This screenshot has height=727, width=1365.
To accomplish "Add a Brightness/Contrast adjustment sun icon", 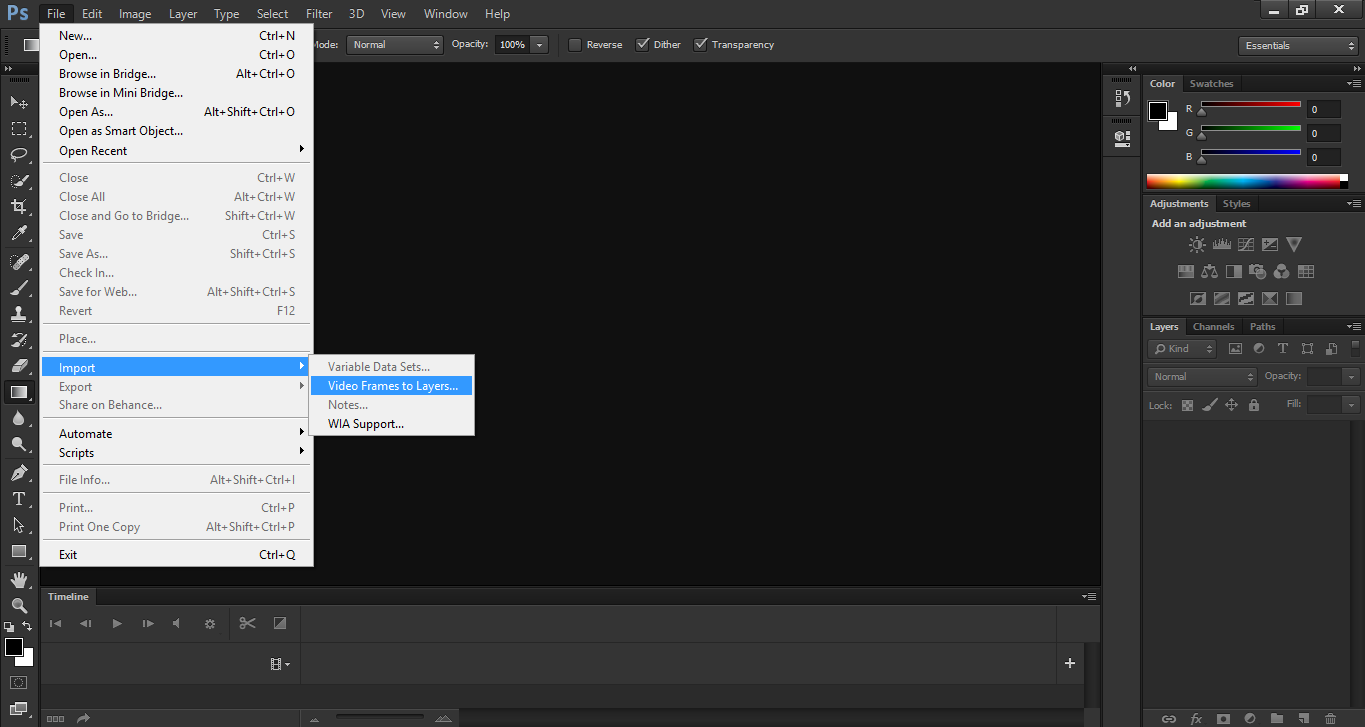I will [1197, 244].
